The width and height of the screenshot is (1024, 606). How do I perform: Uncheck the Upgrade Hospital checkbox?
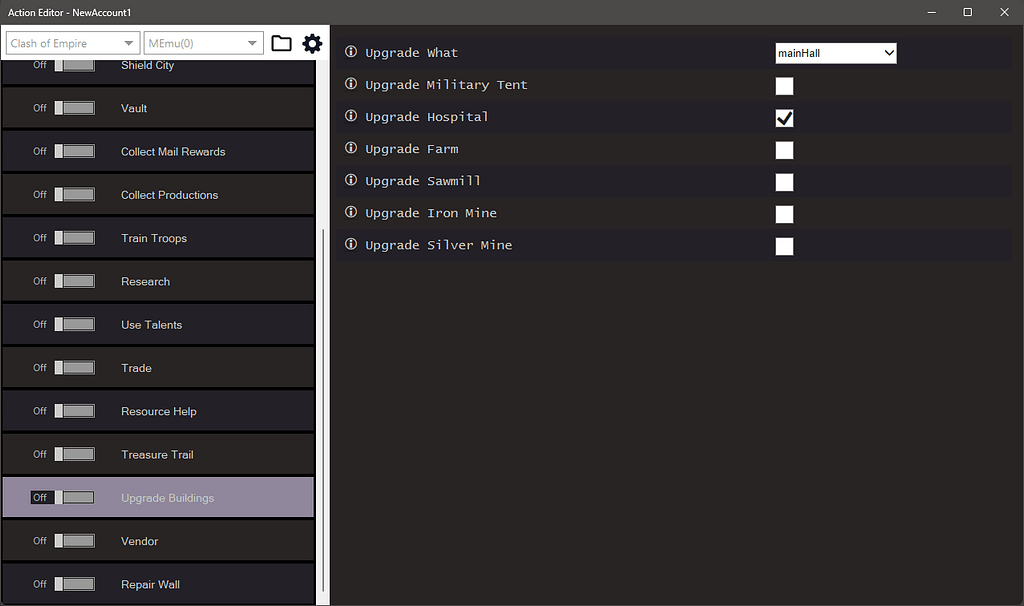[x=784, y=118]
